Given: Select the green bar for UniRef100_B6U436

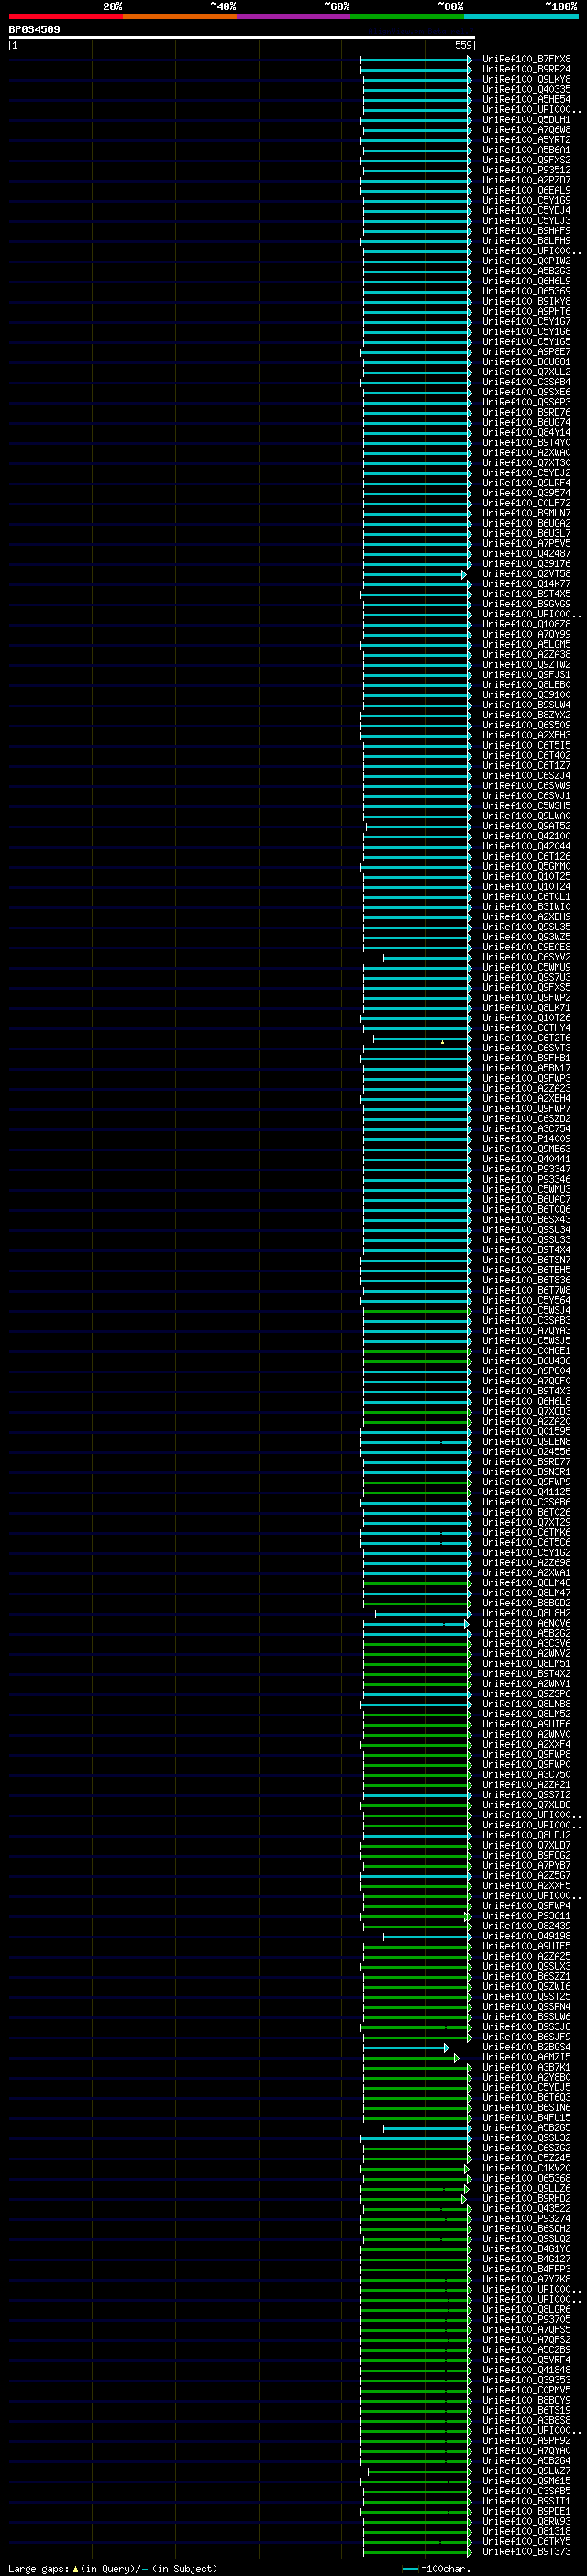Looking at the screenshot, I should pos(417,1361).
